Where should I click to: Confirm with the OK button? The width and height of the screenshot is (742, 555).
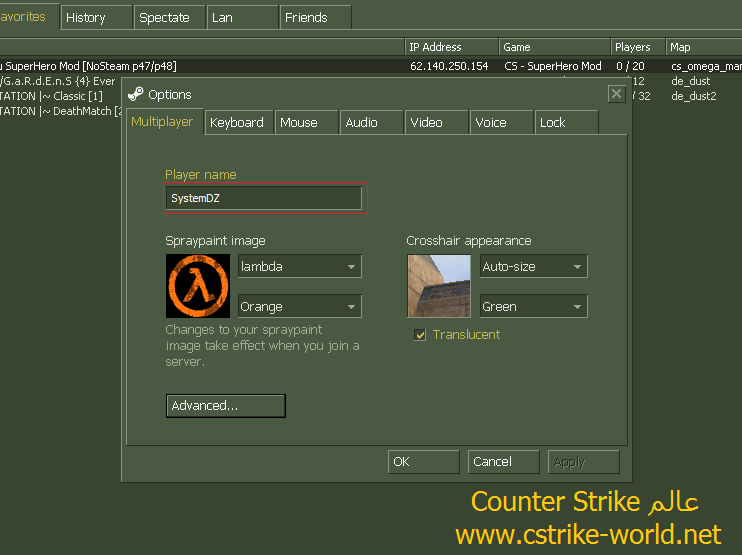point(424,462)
